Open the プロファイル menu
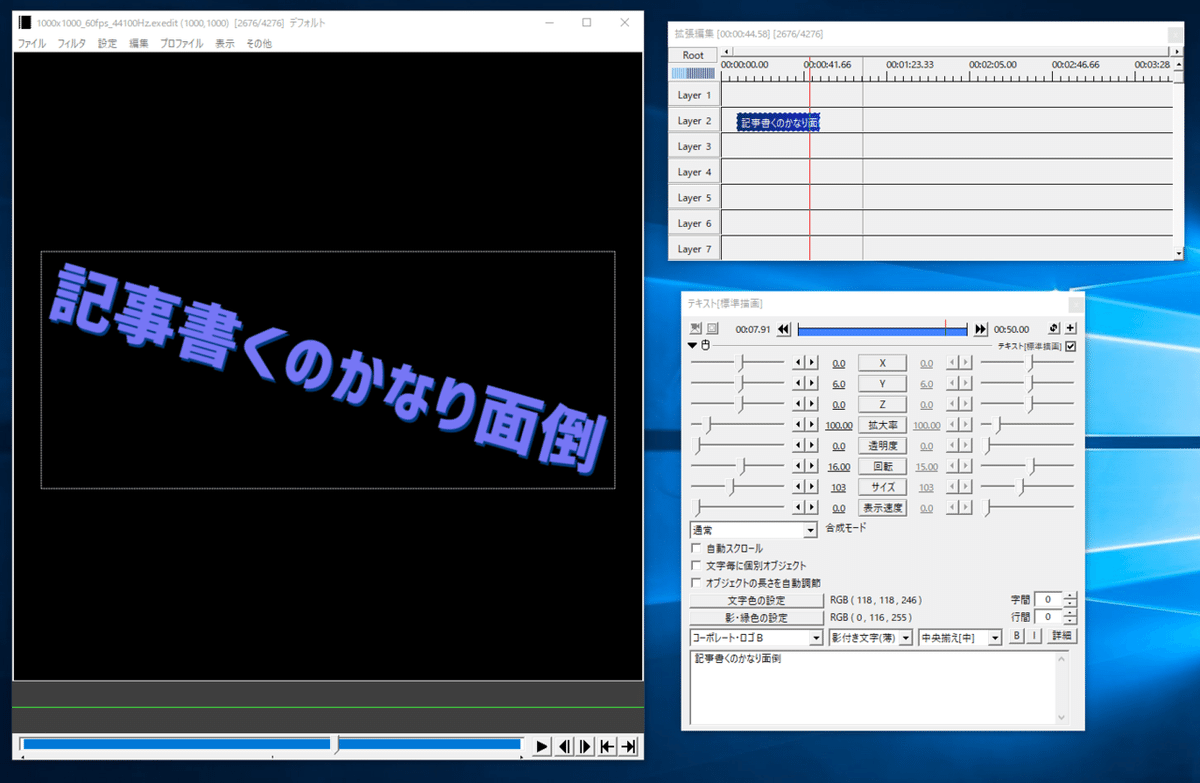Screen dimensions: 1200x783 click(x=182, y=43)
